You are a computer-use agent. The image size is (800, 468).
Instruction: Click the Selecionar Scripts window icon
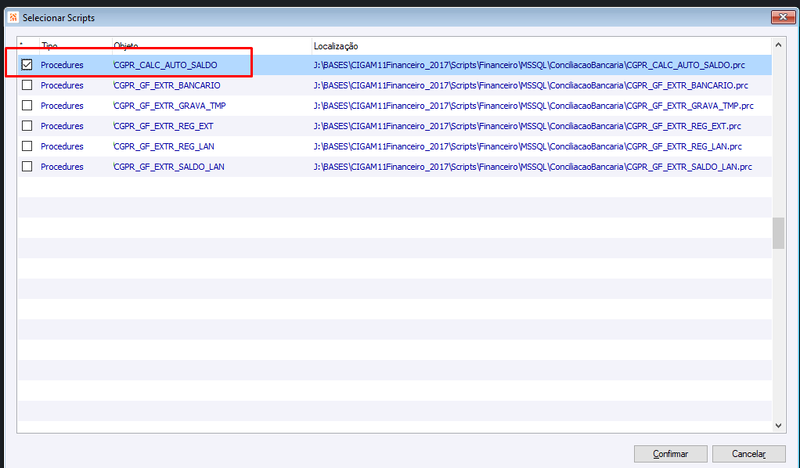(x=13, y=17)
